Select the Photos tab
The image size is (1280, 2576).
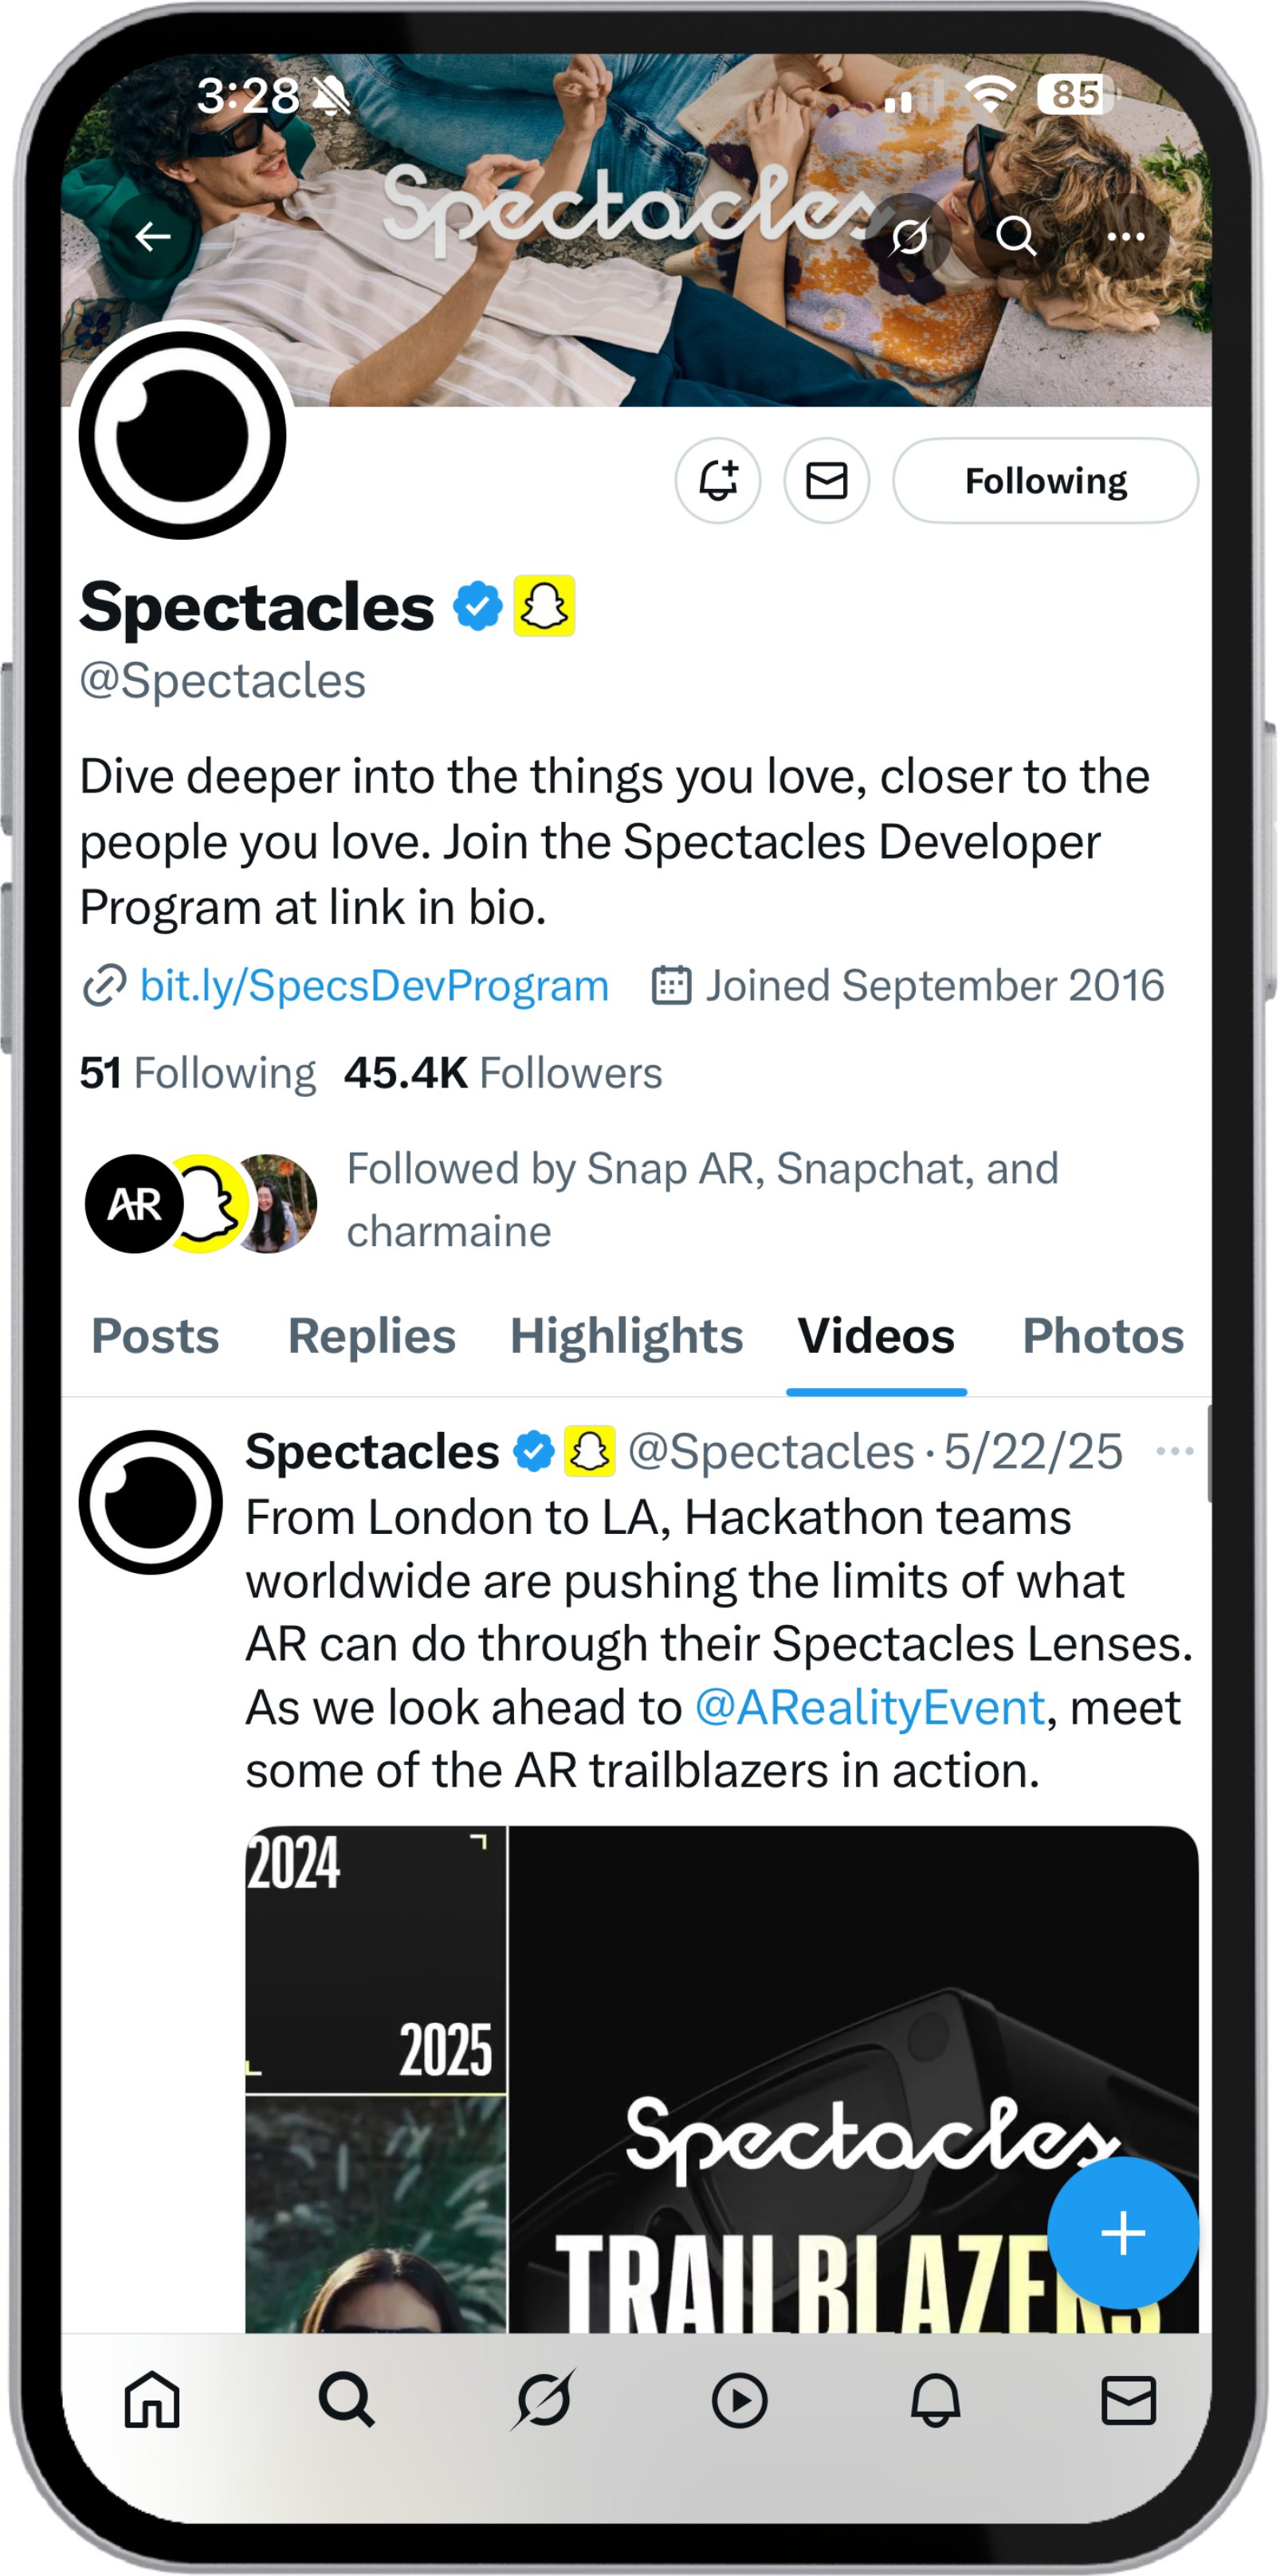(x=1102, y=1336)
